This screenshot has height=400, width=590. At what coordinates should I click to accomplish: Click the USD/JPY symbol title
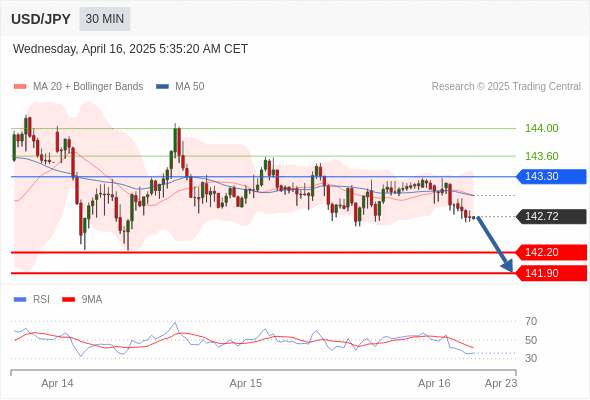(41, 19)
